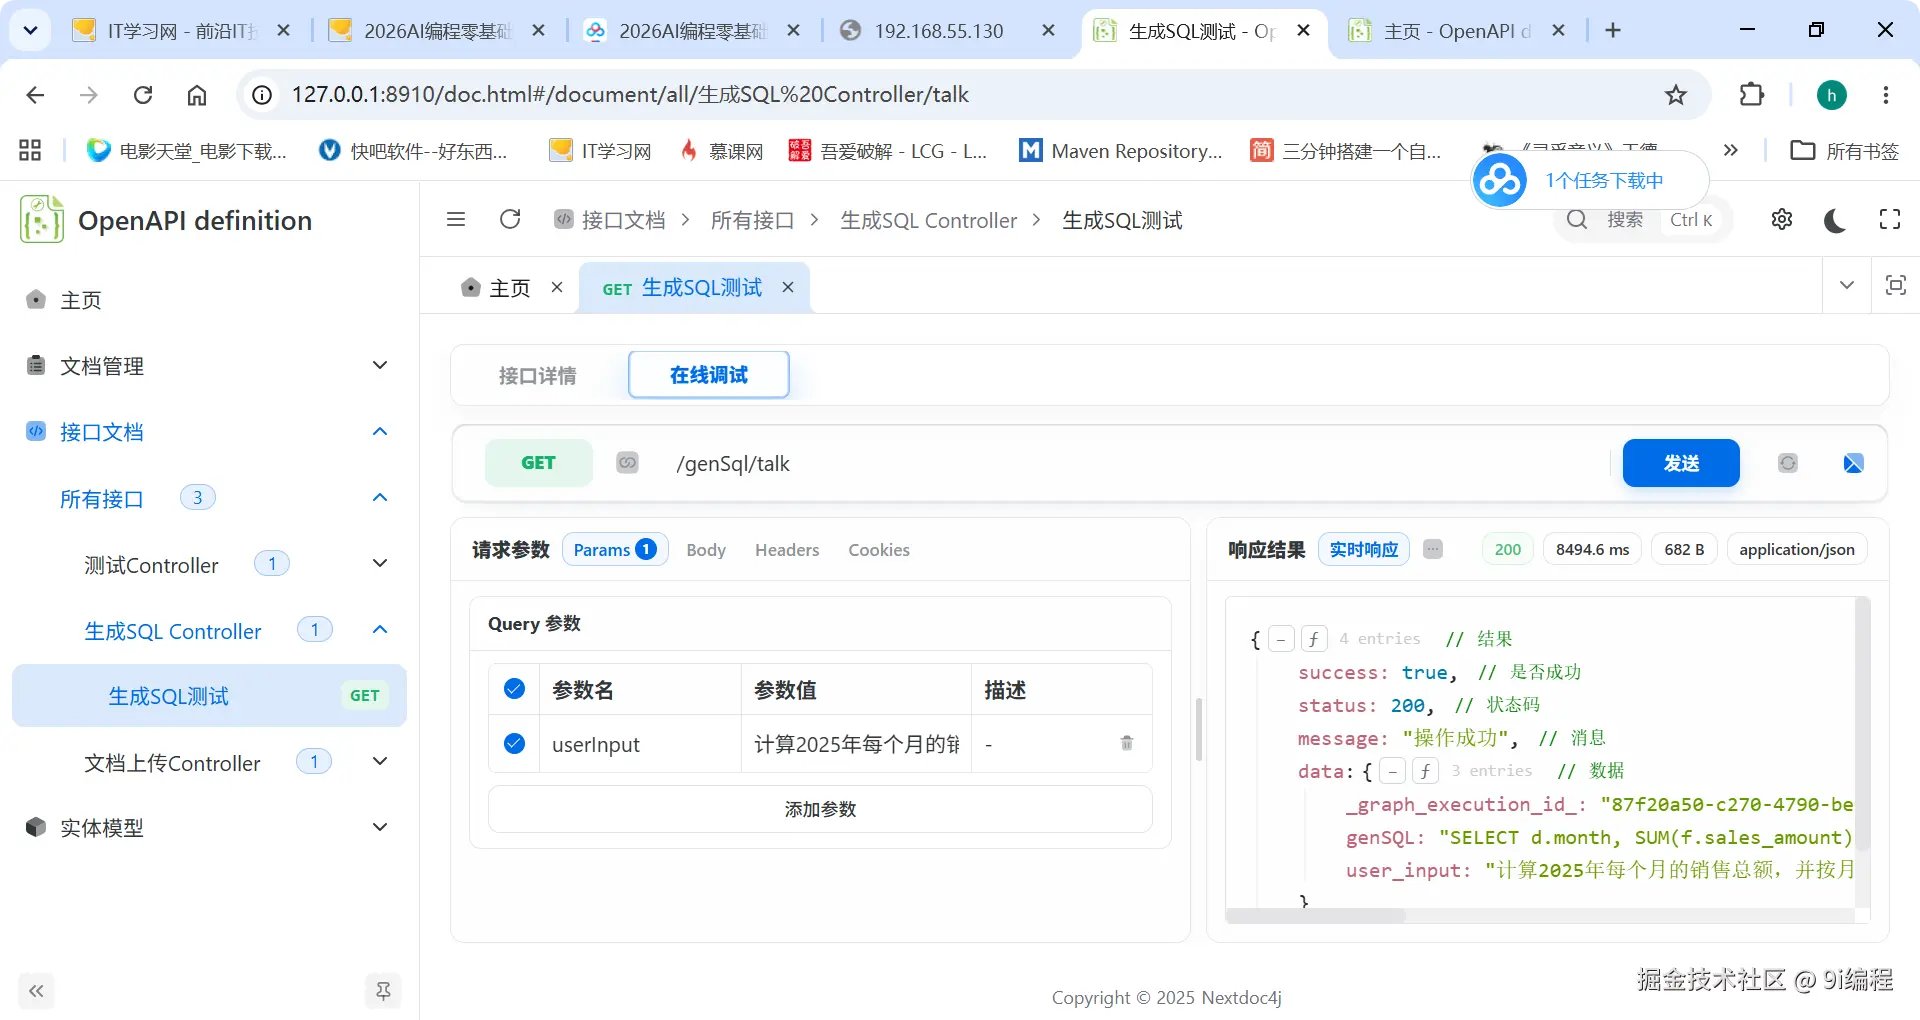Open the tab list dropdown chevron

point(1847,286)
